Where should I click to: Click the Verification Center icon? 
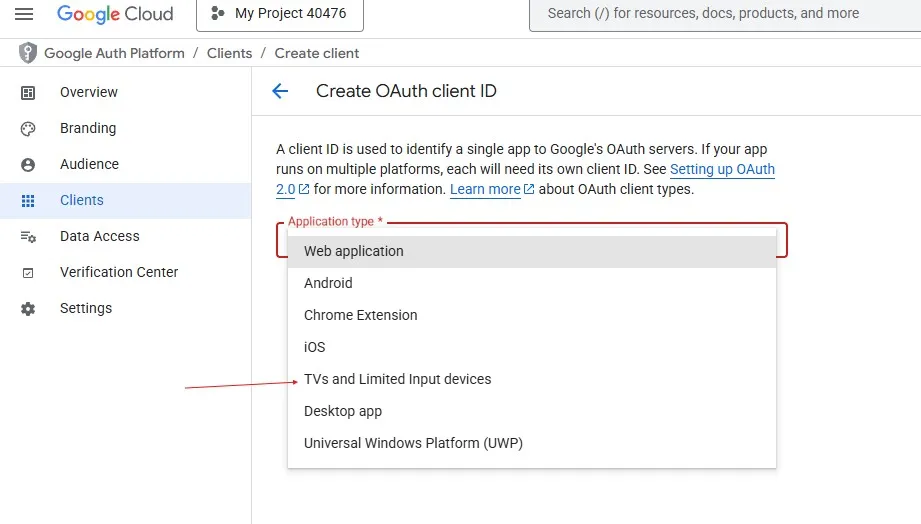coord(28,272)
